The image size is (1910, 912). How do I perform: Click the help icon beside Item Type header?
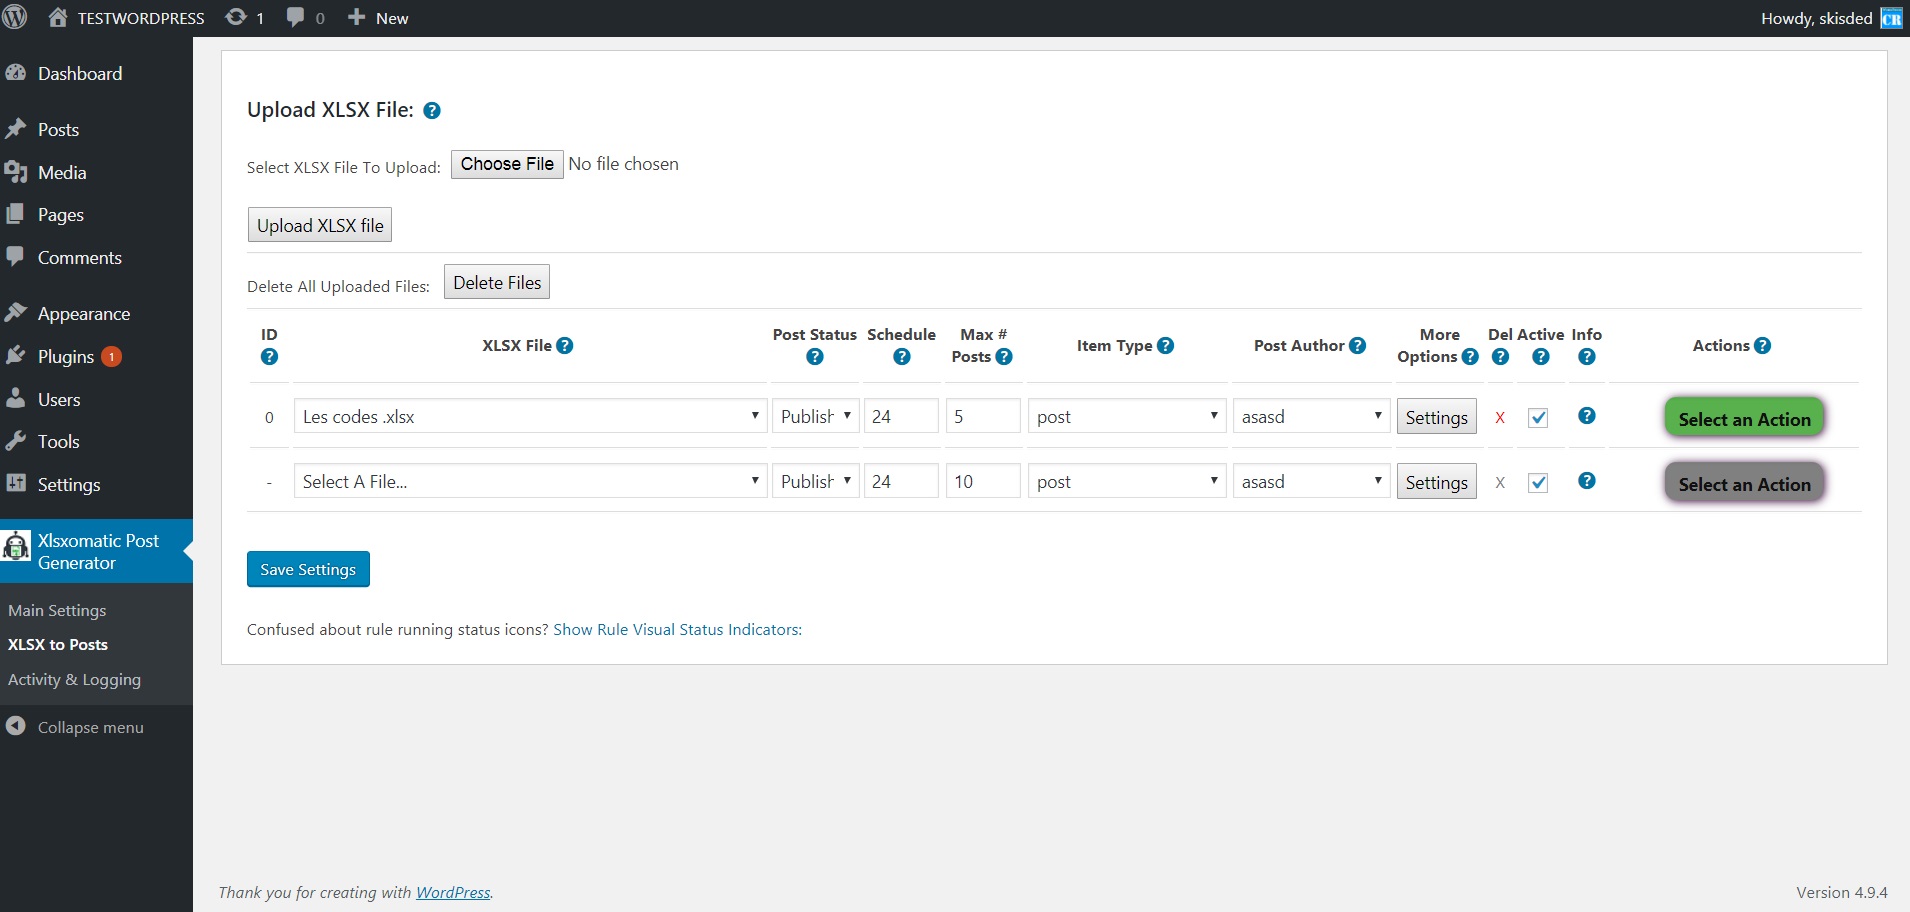pos(1165,346)
